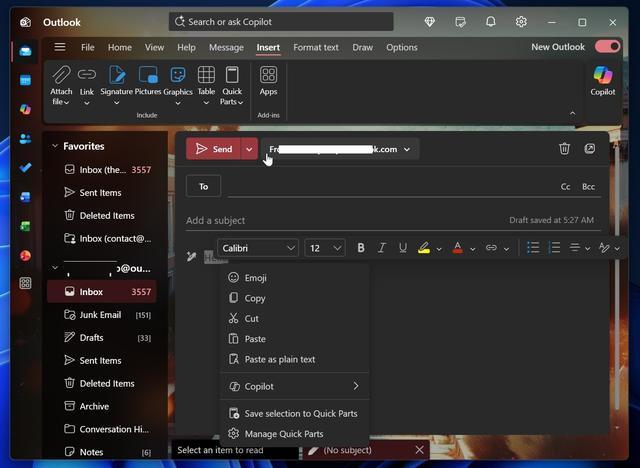This screenshot has width=640, height=468.
Task: Start a bulleted list
Action: pos(533,248)
